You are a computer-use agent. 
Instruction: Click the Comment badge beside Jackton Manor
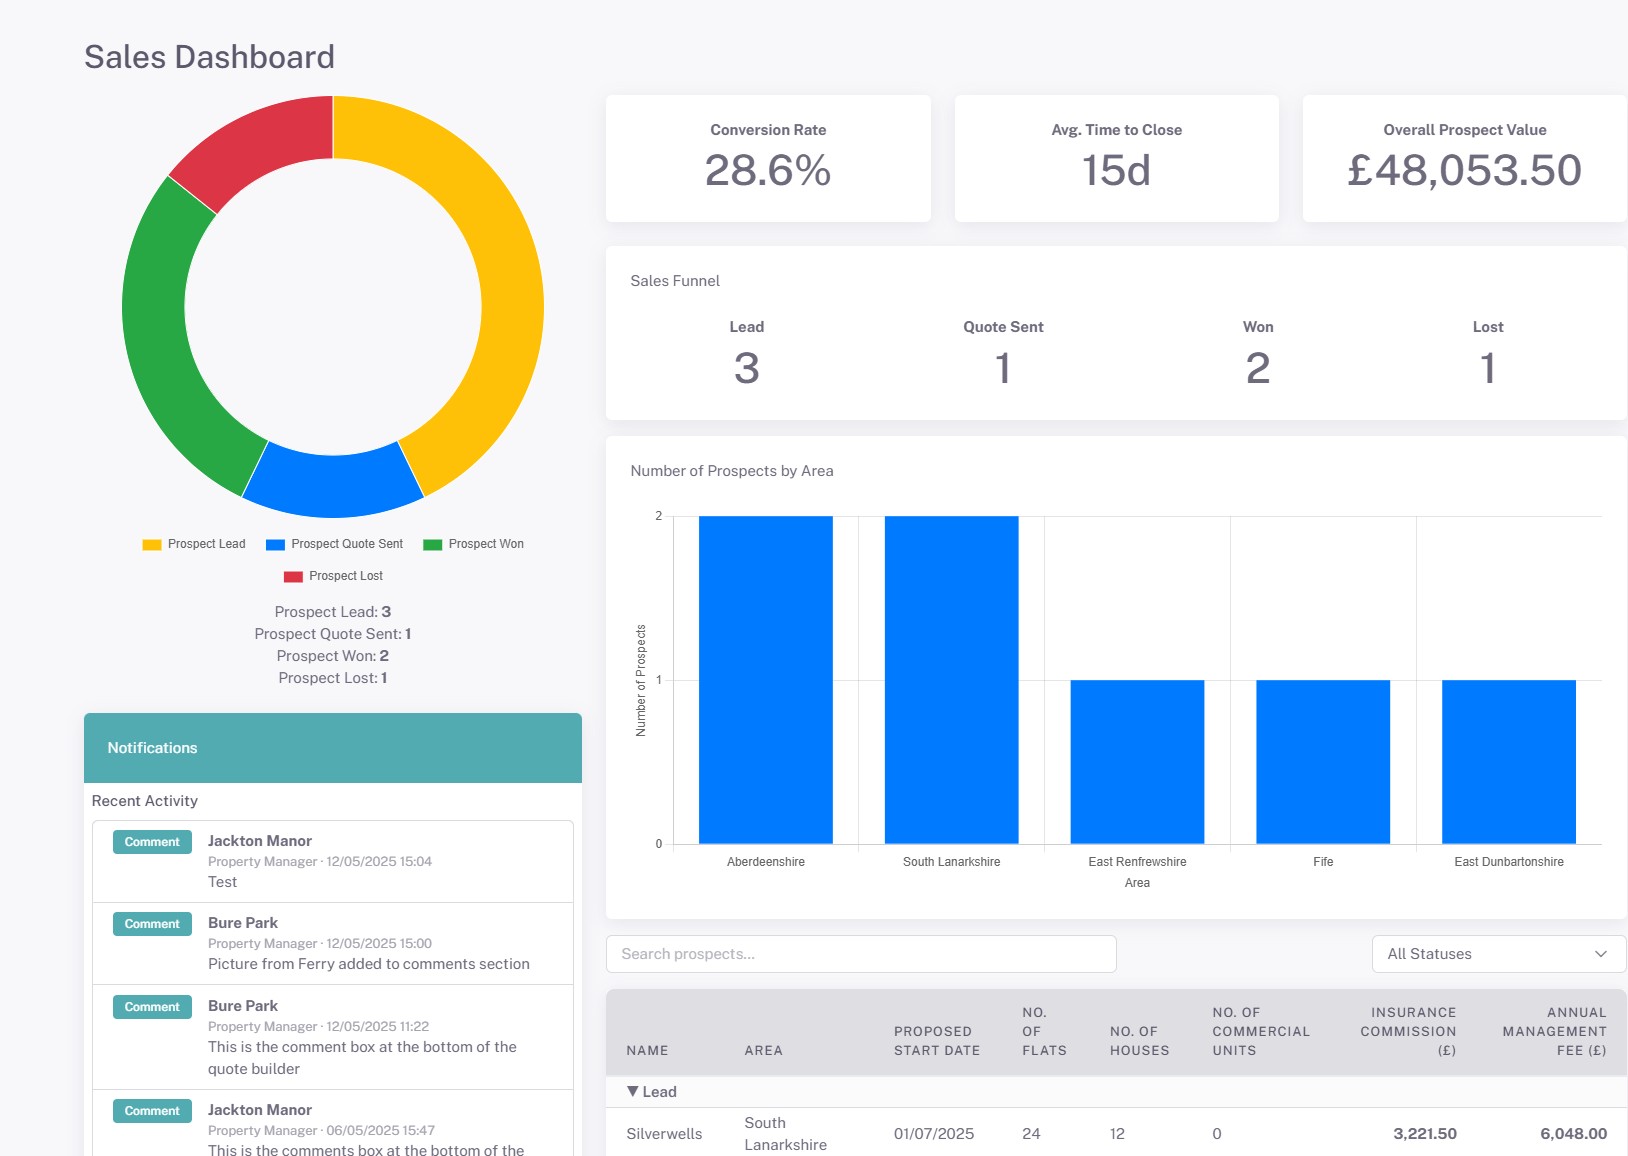click(x=150, y=841)
